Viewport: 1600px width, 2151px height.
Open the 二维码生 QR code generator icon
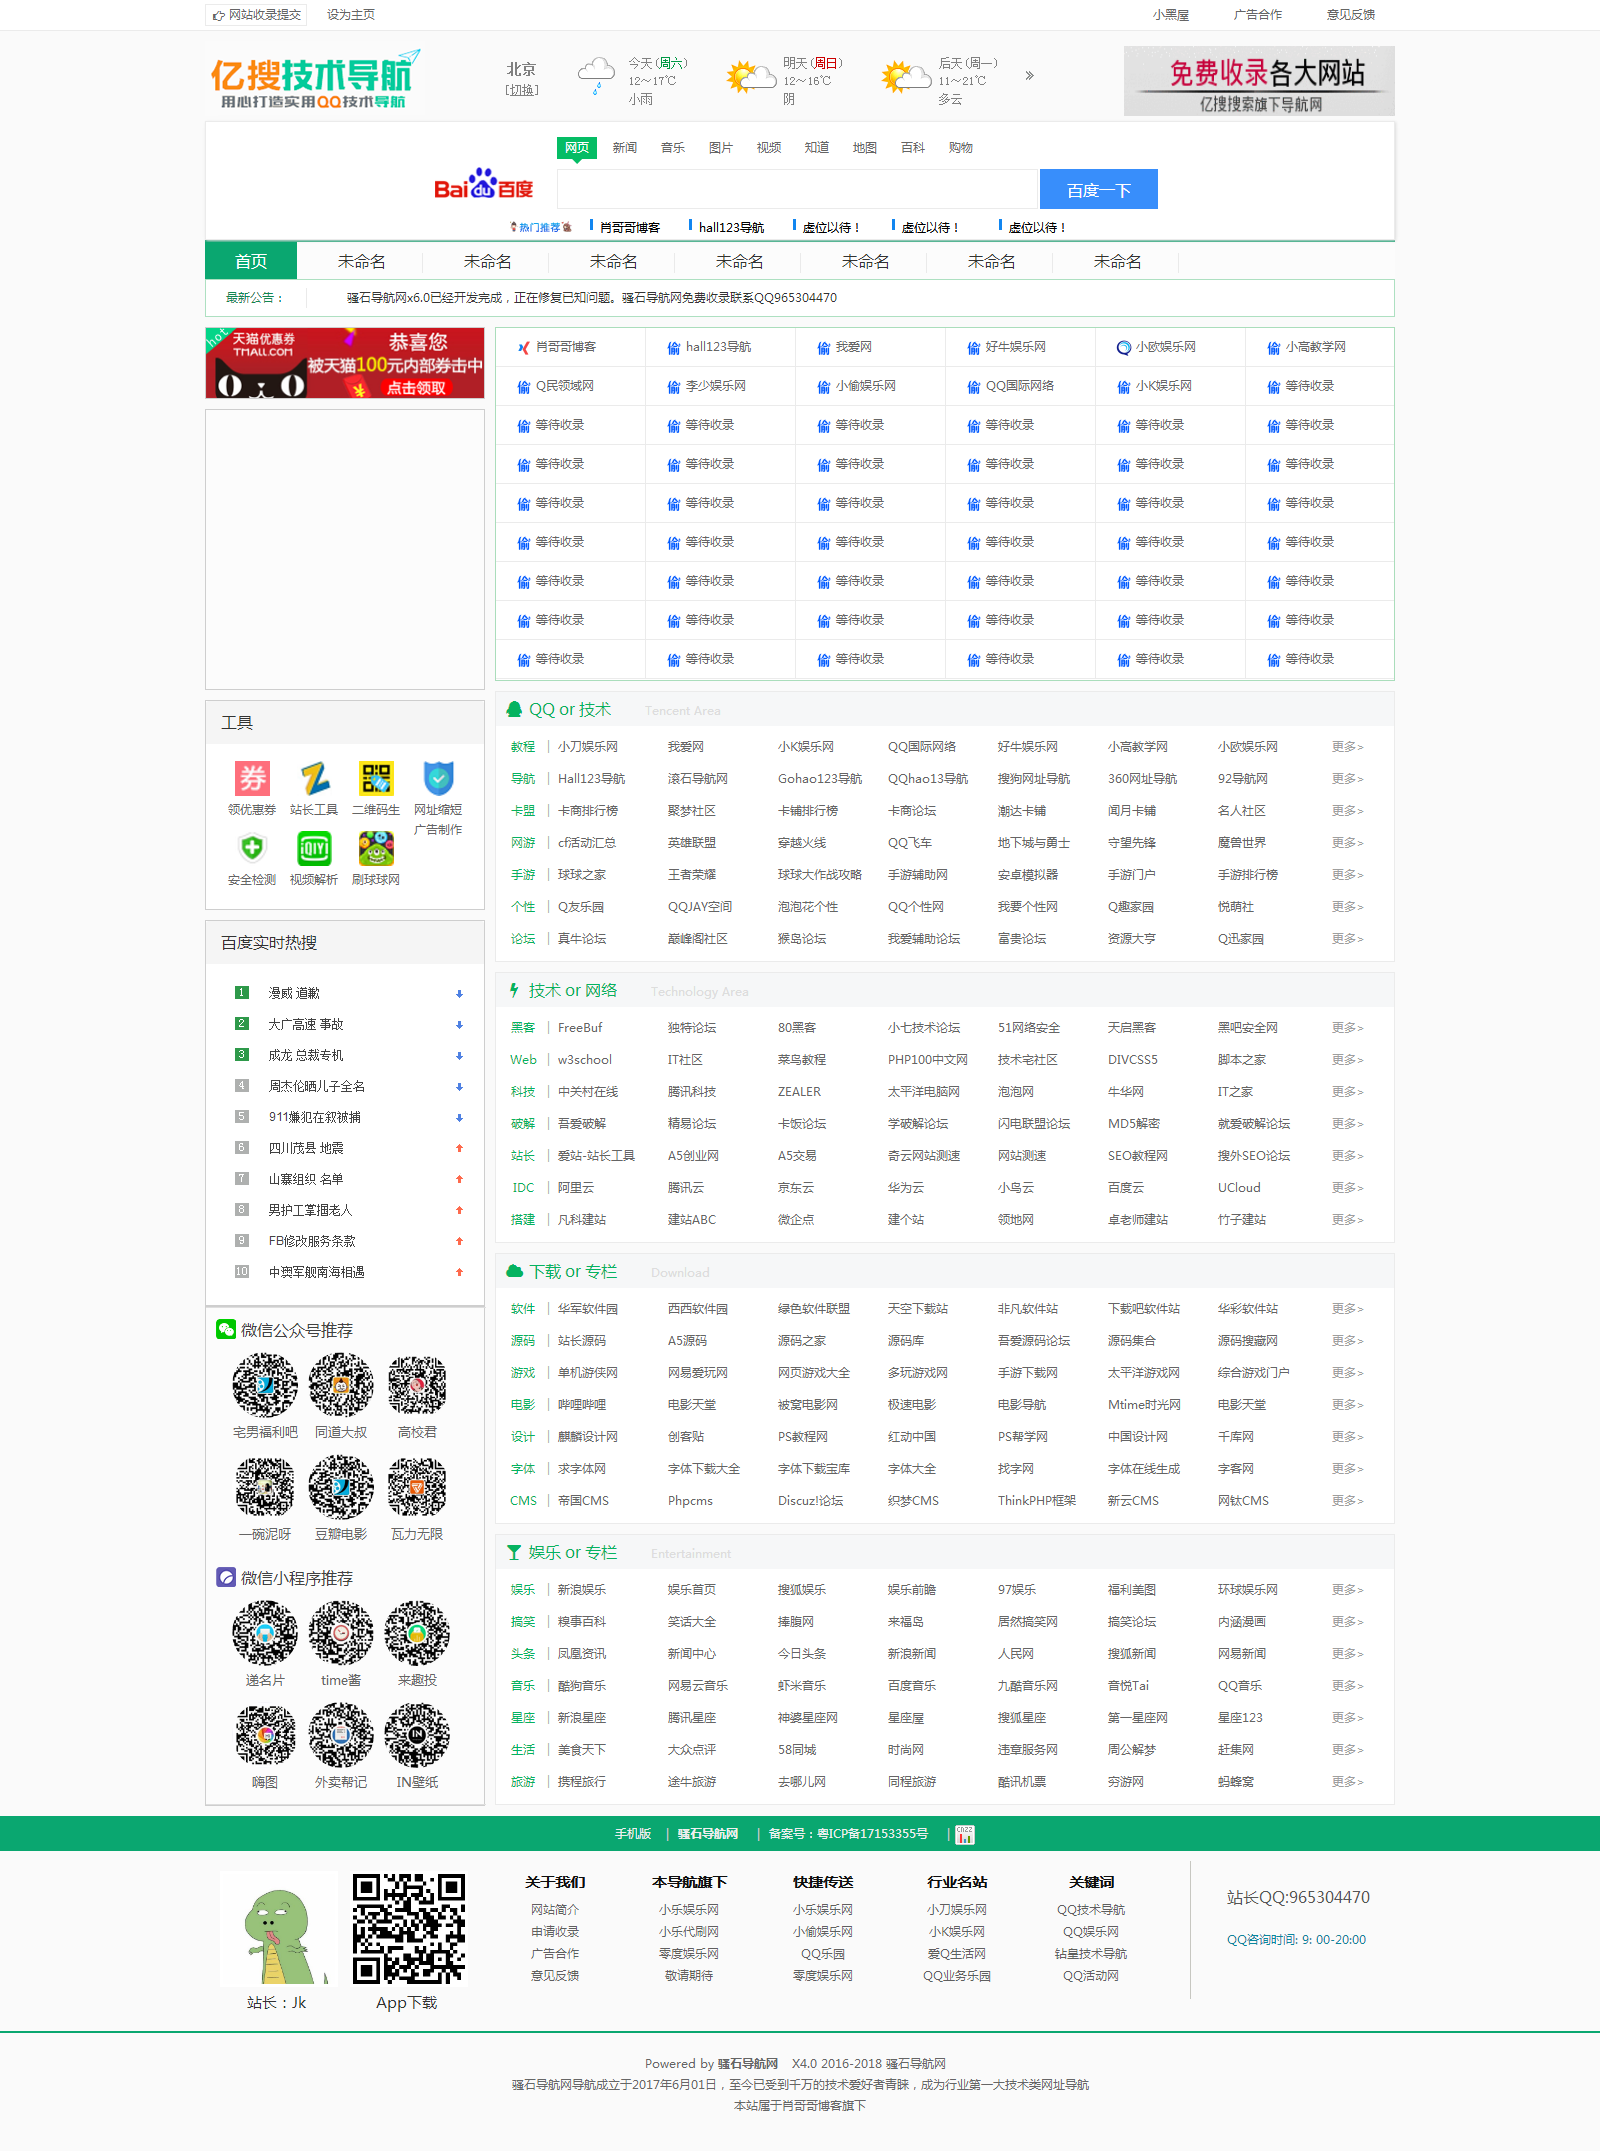pyautogui.click(x=376, y=778)
